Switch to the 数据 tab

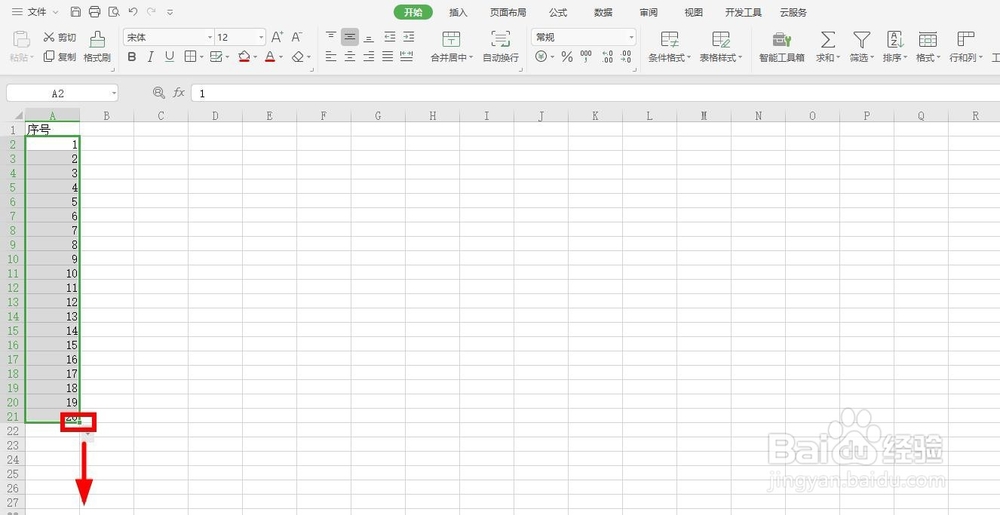coord(603,12)
